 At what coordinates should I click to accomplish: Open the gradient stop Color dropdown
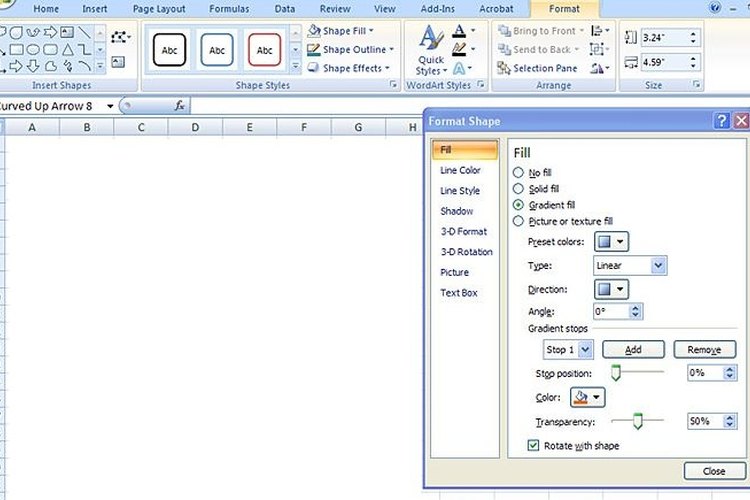(587, 397)
